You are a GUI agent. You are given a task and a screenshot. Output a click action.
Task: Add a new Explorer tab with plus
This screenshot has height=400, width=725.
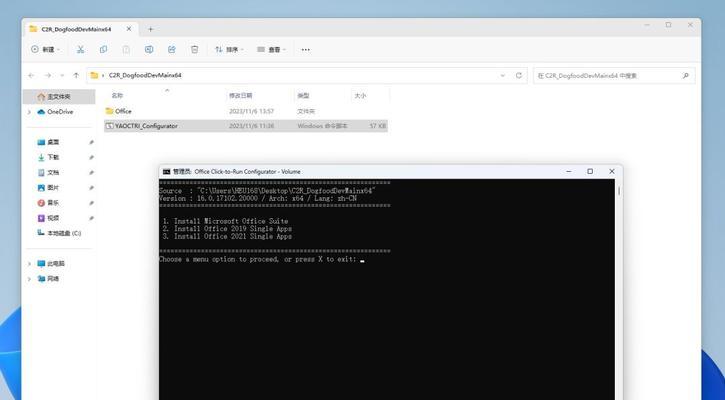(x=150, y=29)
